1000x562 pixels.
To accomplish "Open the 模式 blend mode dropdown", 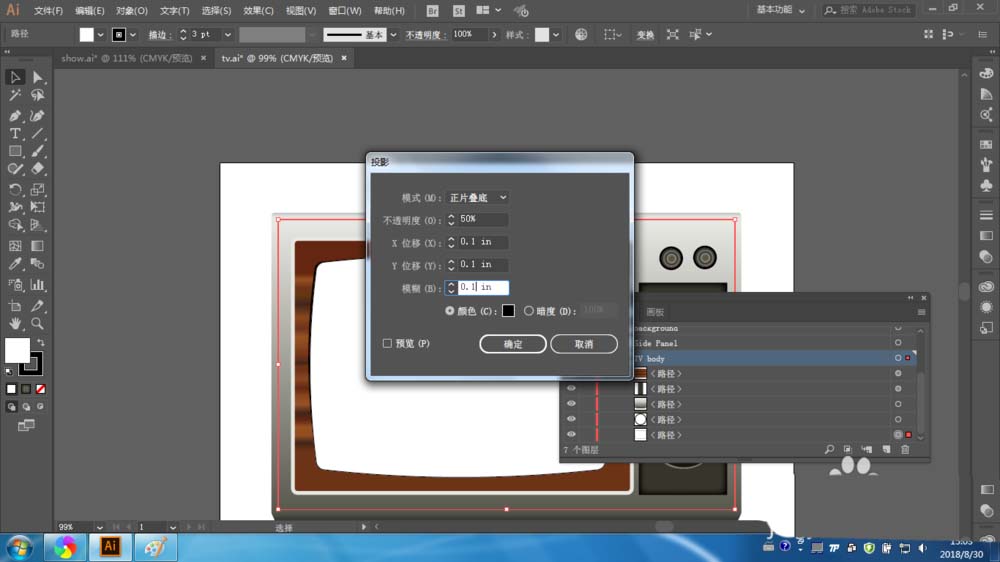I will (478, 198).
